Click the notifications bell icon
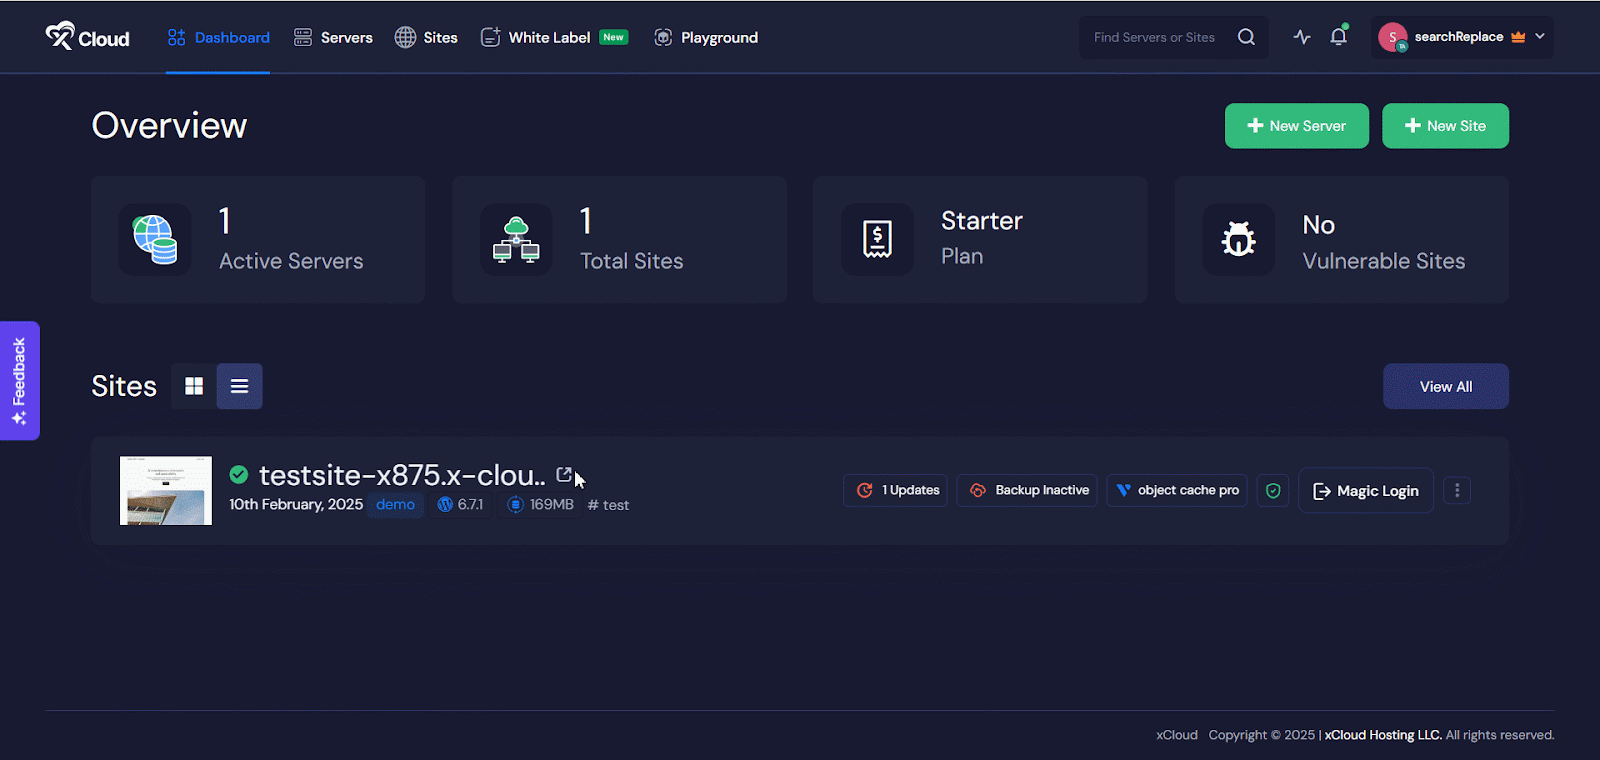This screenshot has width=1600, height=760. (x=1338, y=37)
